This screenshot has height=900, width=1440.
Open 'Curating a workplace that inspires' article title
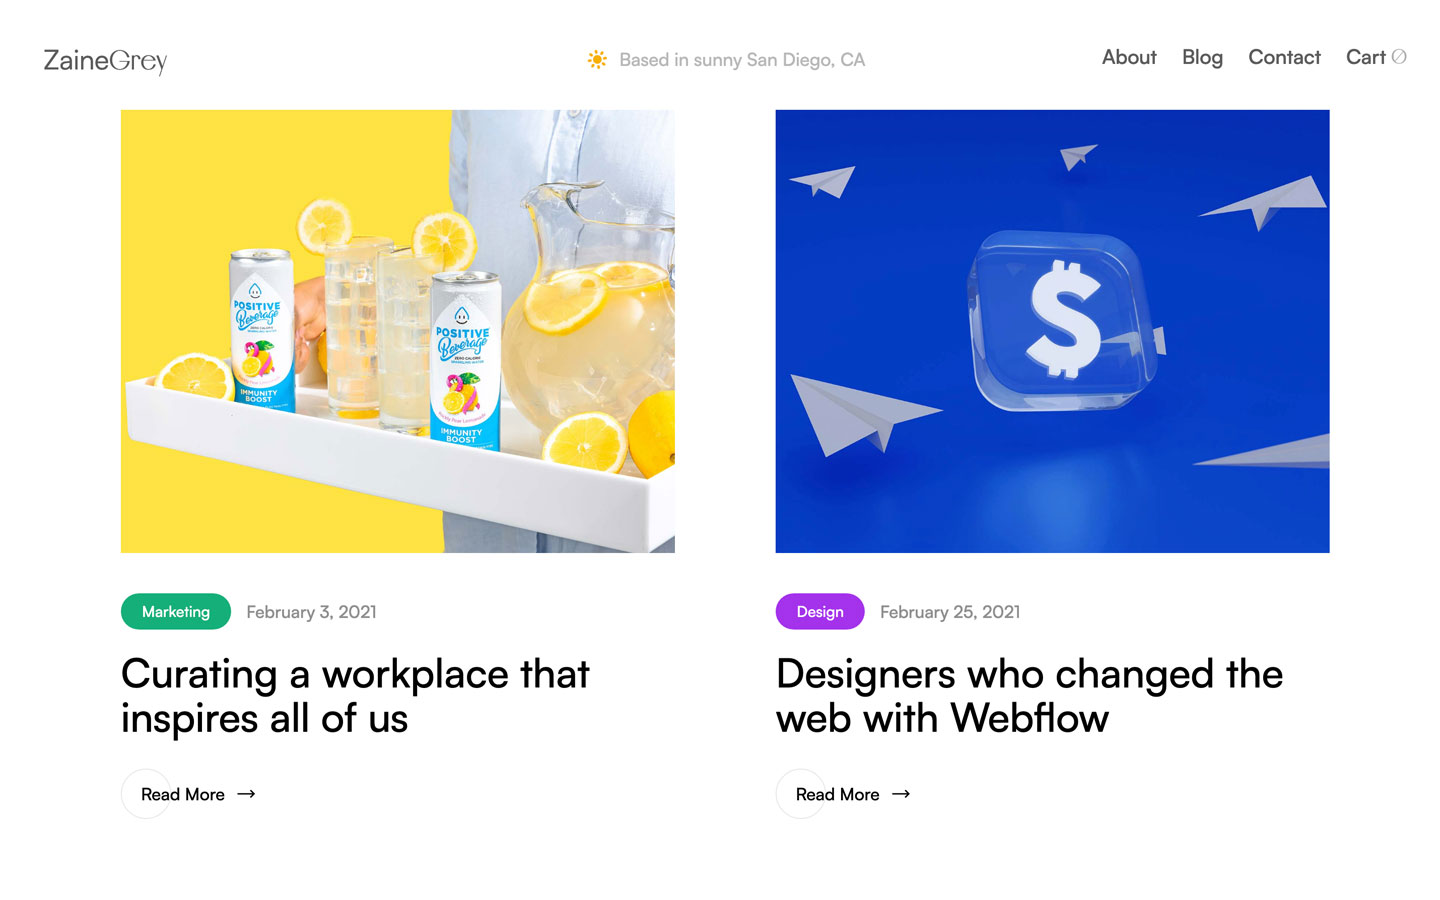coord(355,696)
